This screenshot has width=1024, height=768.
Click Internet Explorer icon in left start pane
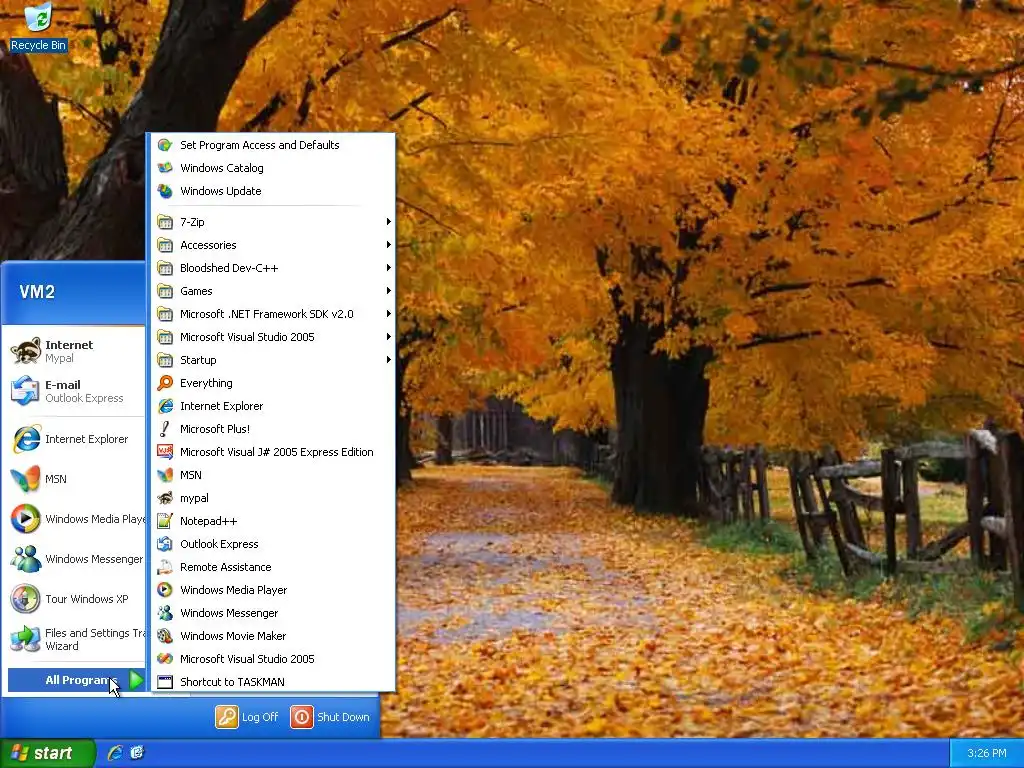(x=25, y=439)
